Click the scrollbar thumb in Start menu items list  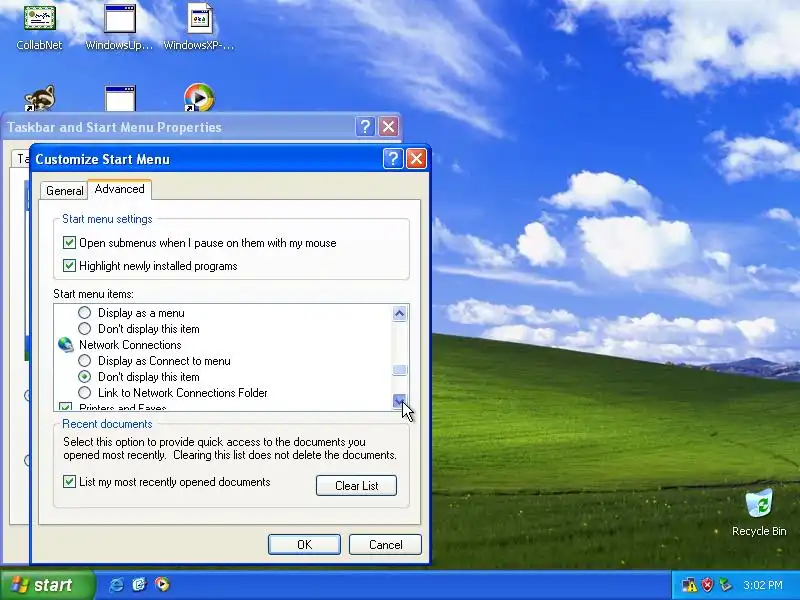(x=399, y=370)
